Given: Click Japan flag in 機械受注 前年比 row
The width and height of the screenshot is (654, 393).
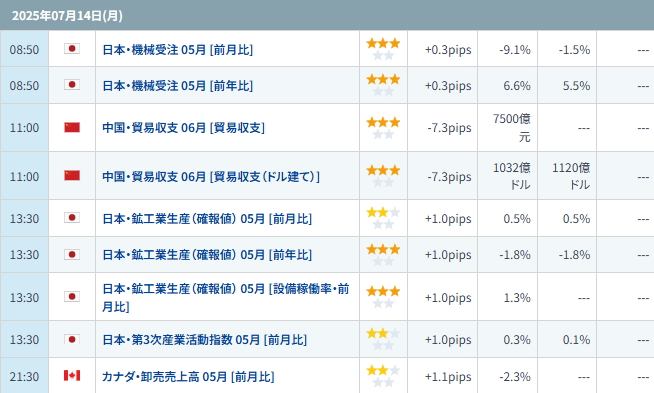Looking at the screenshot, I should [x=72, y=85].
